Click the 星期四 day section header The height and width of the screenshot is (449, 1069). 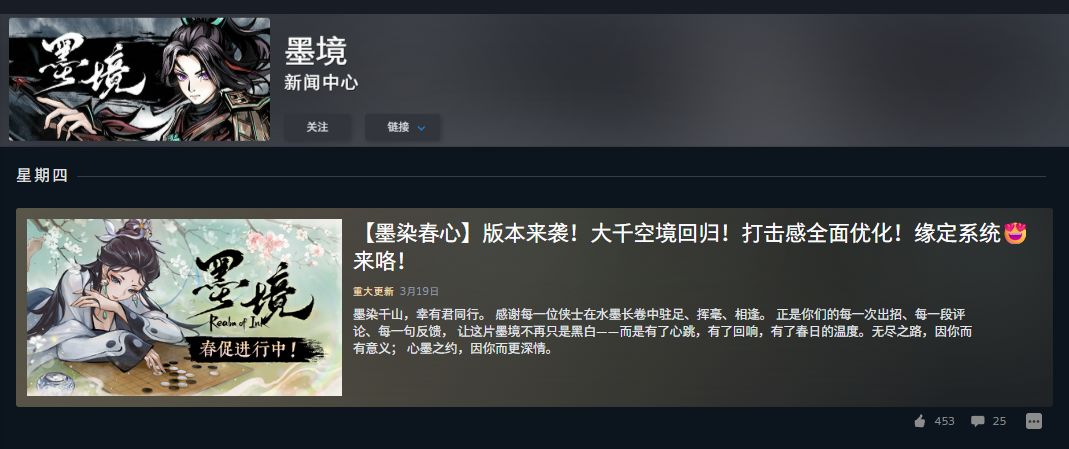[42, 176]
